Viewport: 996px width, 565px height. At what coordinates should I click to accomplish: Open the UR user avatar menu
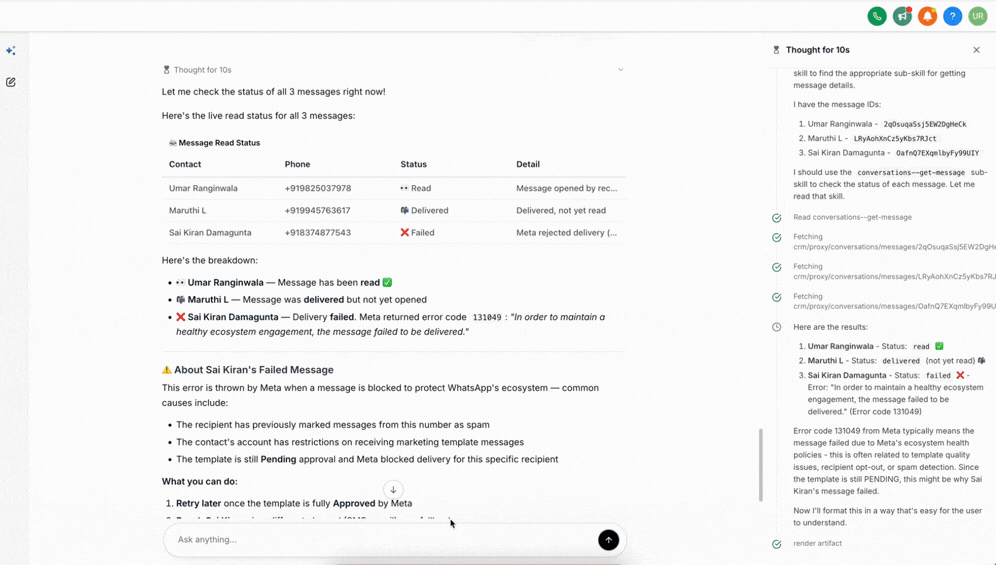pos(977,16)
